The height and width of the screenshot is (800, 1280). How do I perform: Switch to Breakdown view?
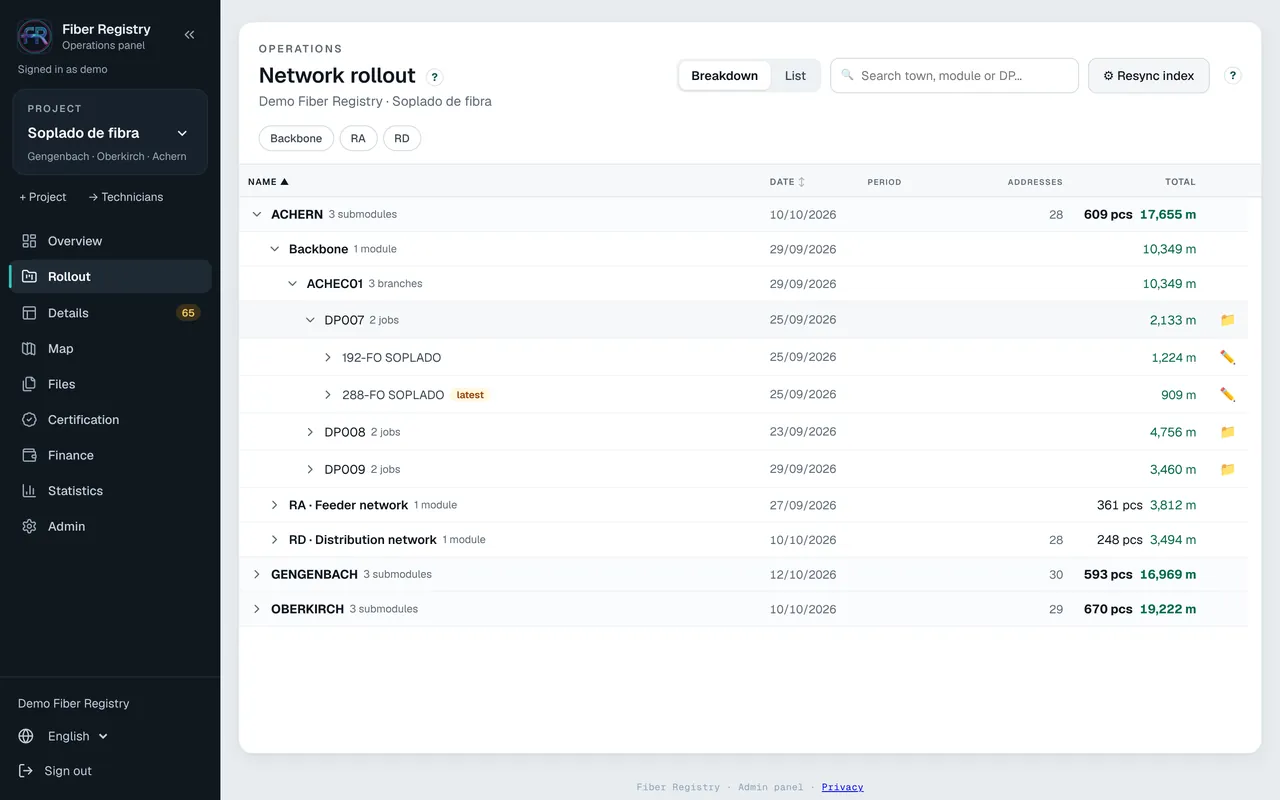coord(724,76)
